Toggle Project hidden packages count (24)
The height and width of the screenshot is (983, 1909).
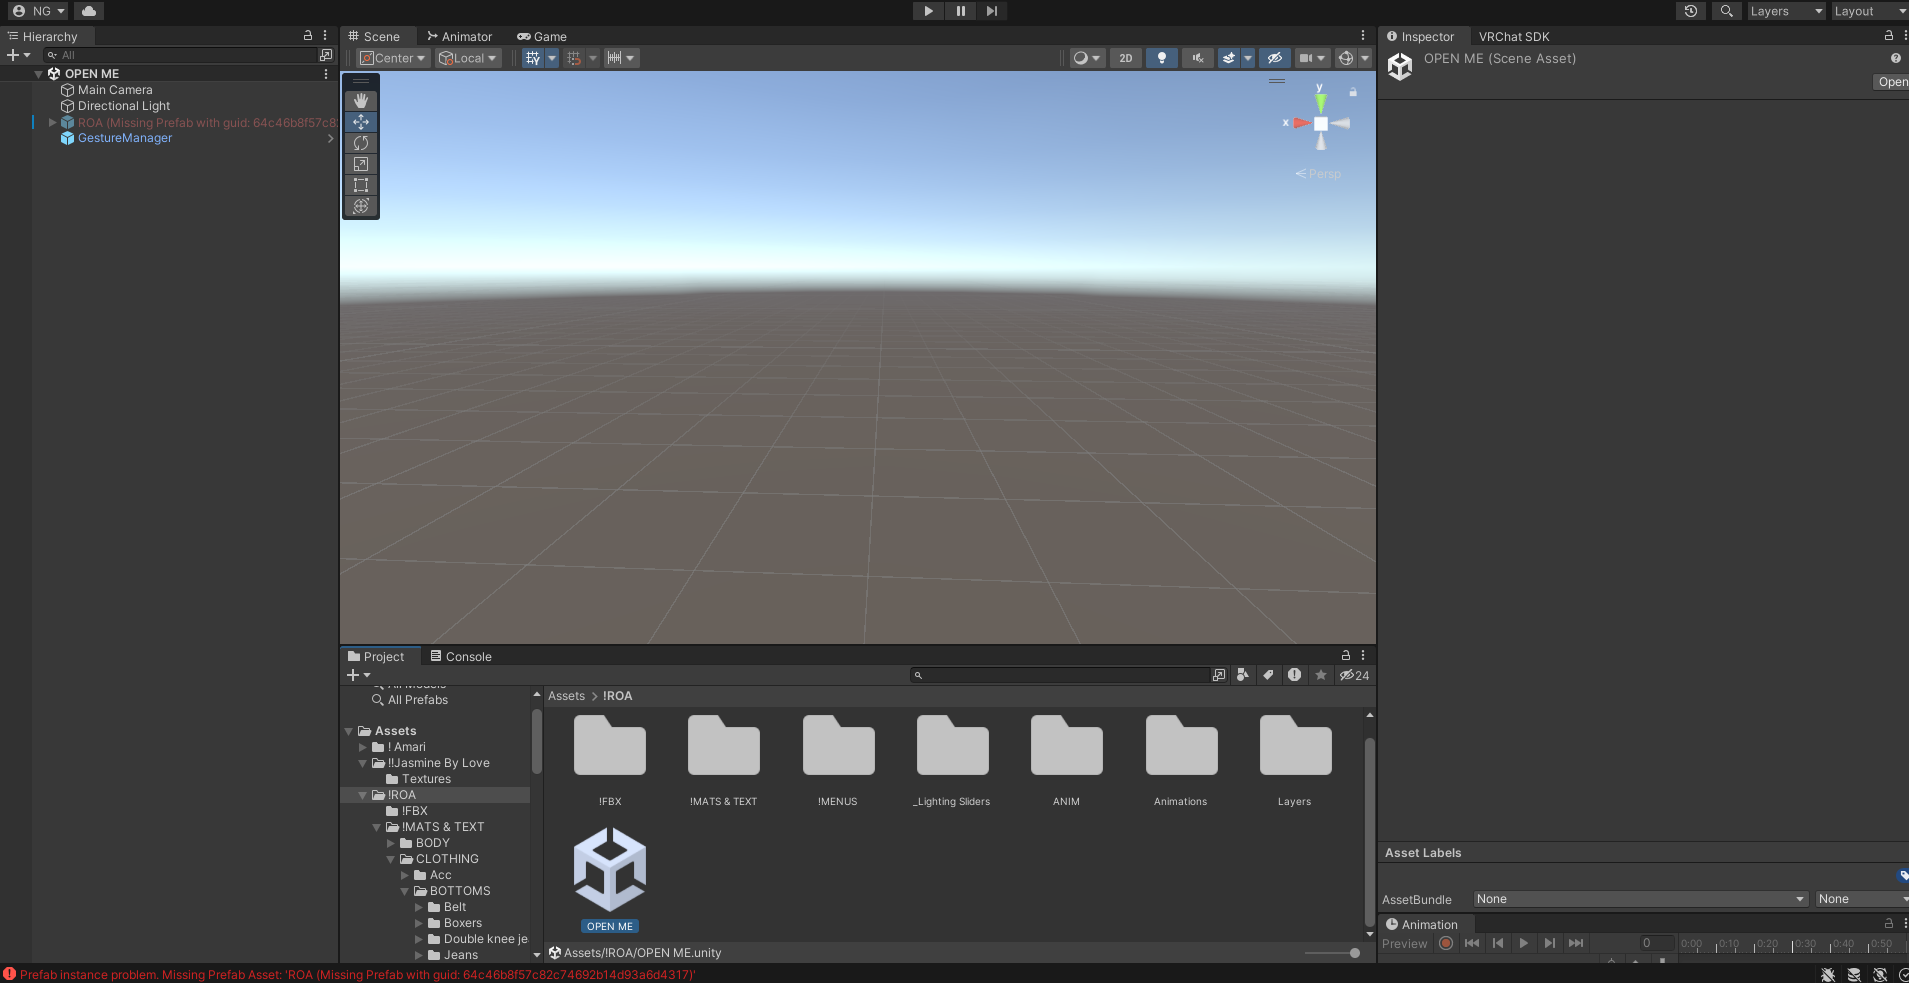pyautogui.click(x=1355, y=675)
